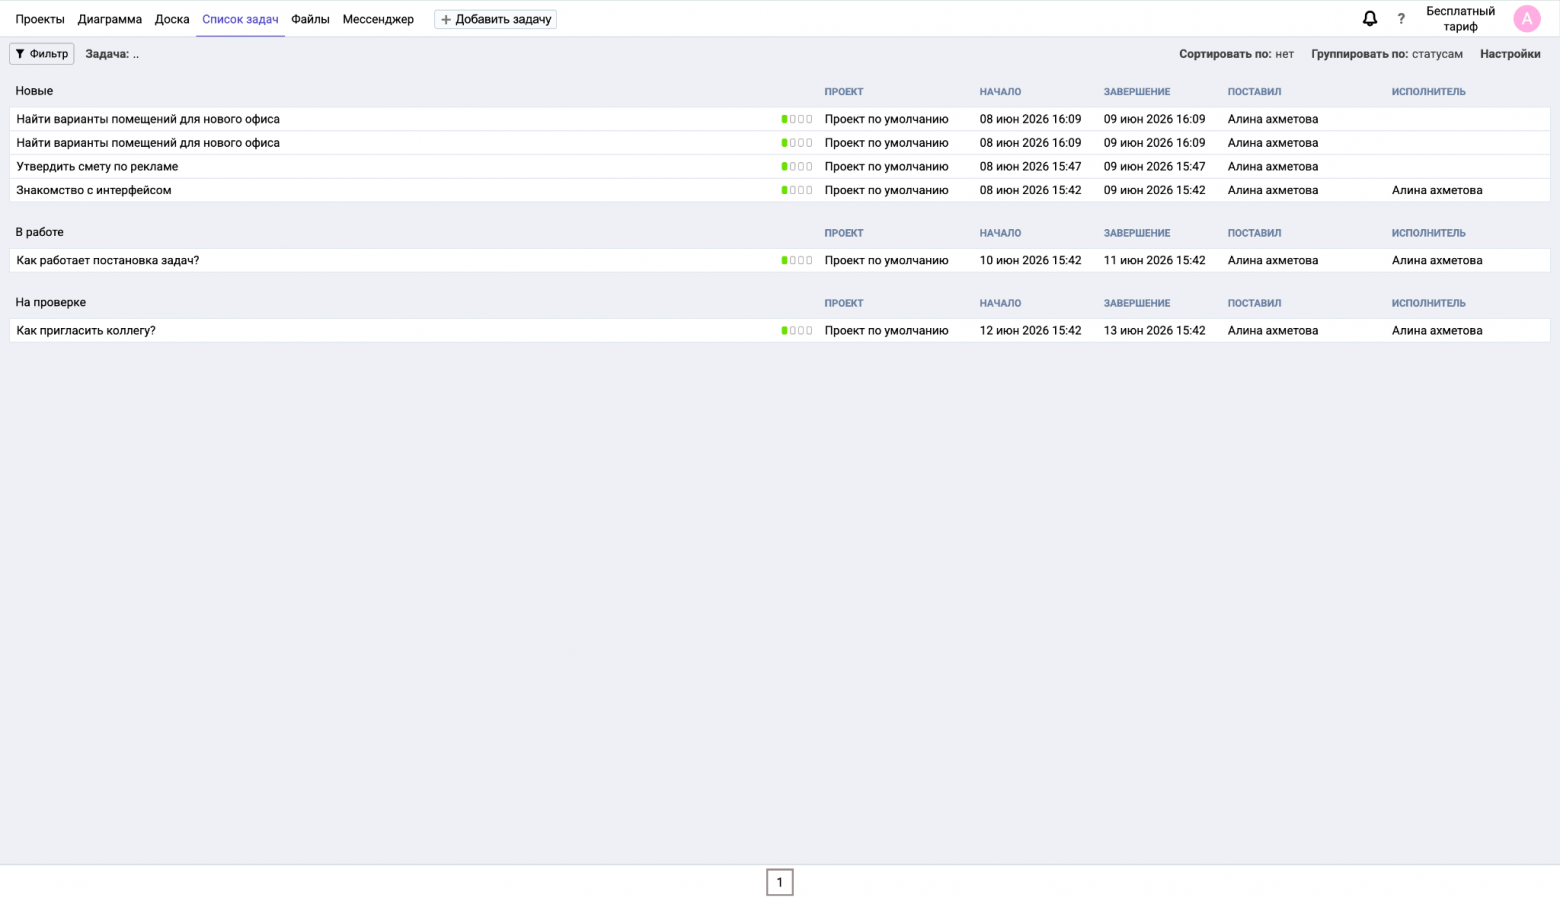Viewport: 1560px width, 898px height.
Task: Open the Проекты tab
Action: tap(40, 19)
